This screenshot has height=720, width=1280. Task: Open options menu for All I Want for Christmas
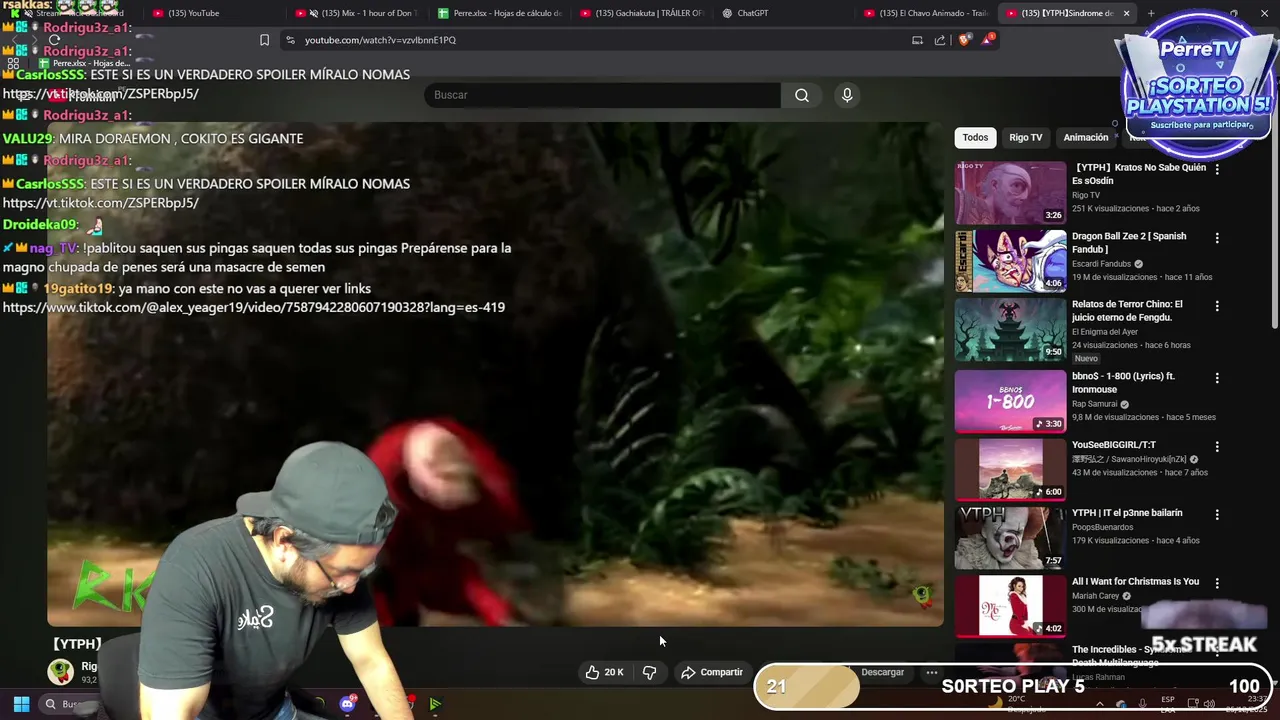tap(1217, 583)
